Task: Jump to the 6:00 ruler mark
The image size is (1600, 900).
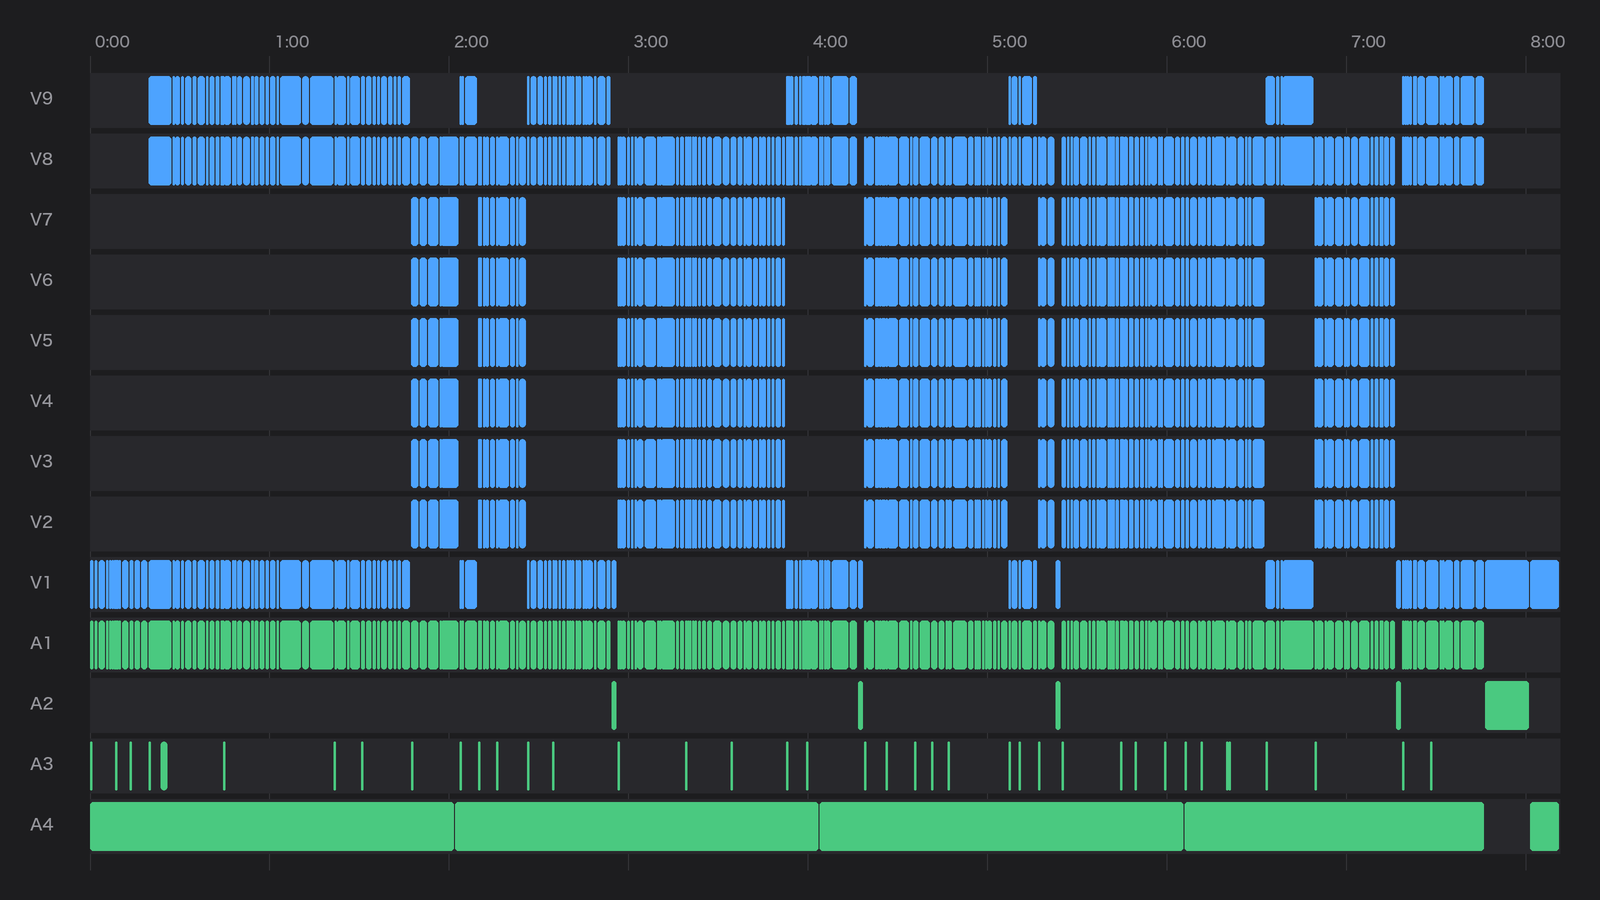Action: [1188, 41]
